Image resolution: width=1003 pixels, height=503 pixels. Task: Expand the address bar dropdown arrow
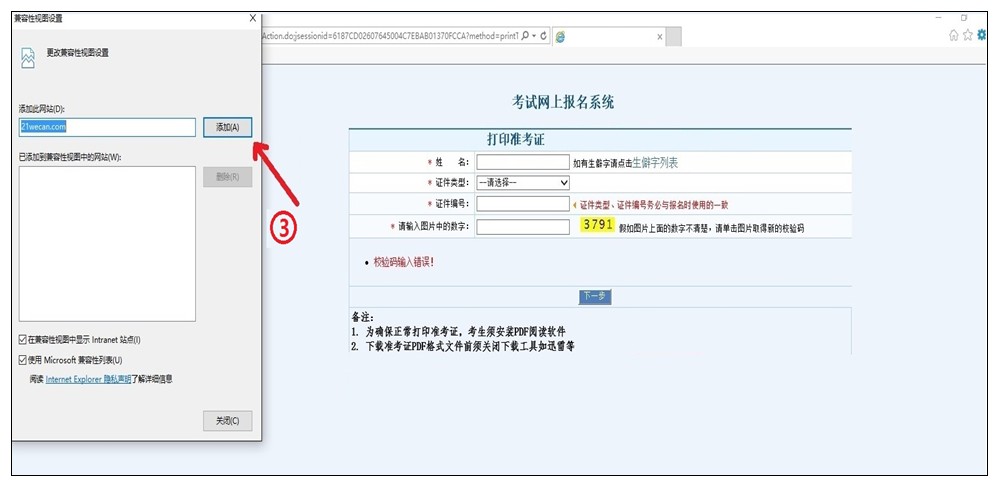(534, 36)
